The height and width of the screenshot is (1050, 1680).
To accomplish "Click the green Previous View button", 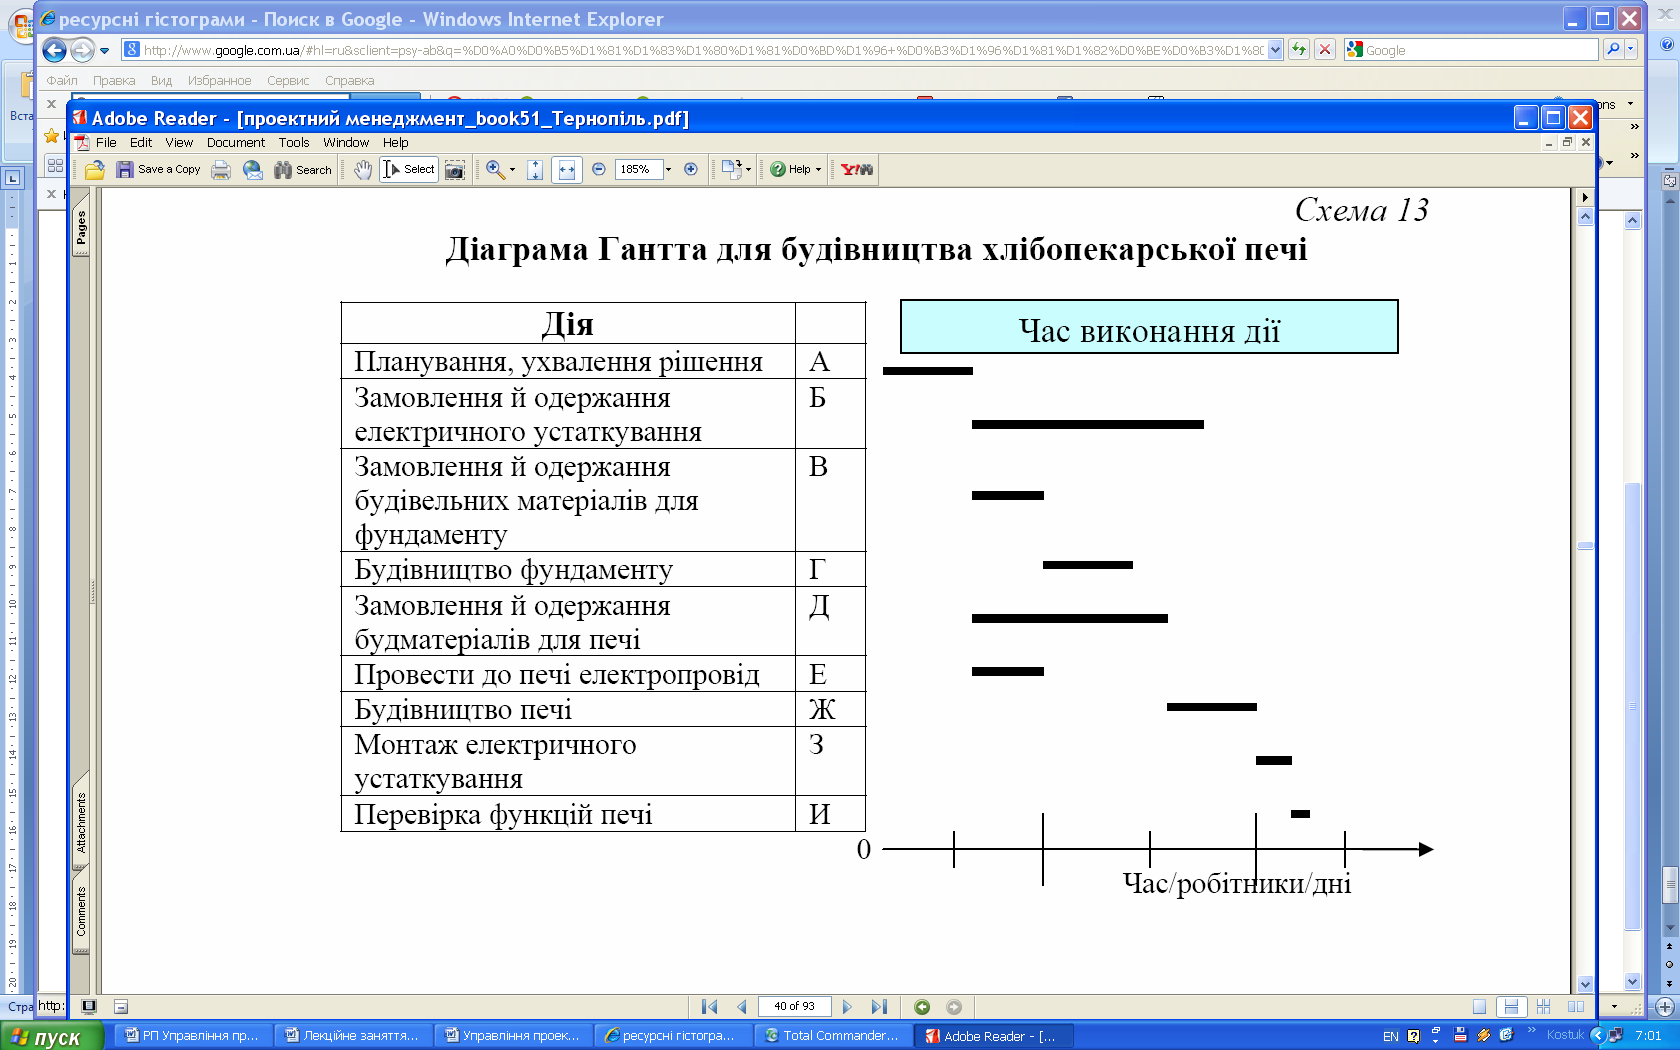I will pos(922,1007).
